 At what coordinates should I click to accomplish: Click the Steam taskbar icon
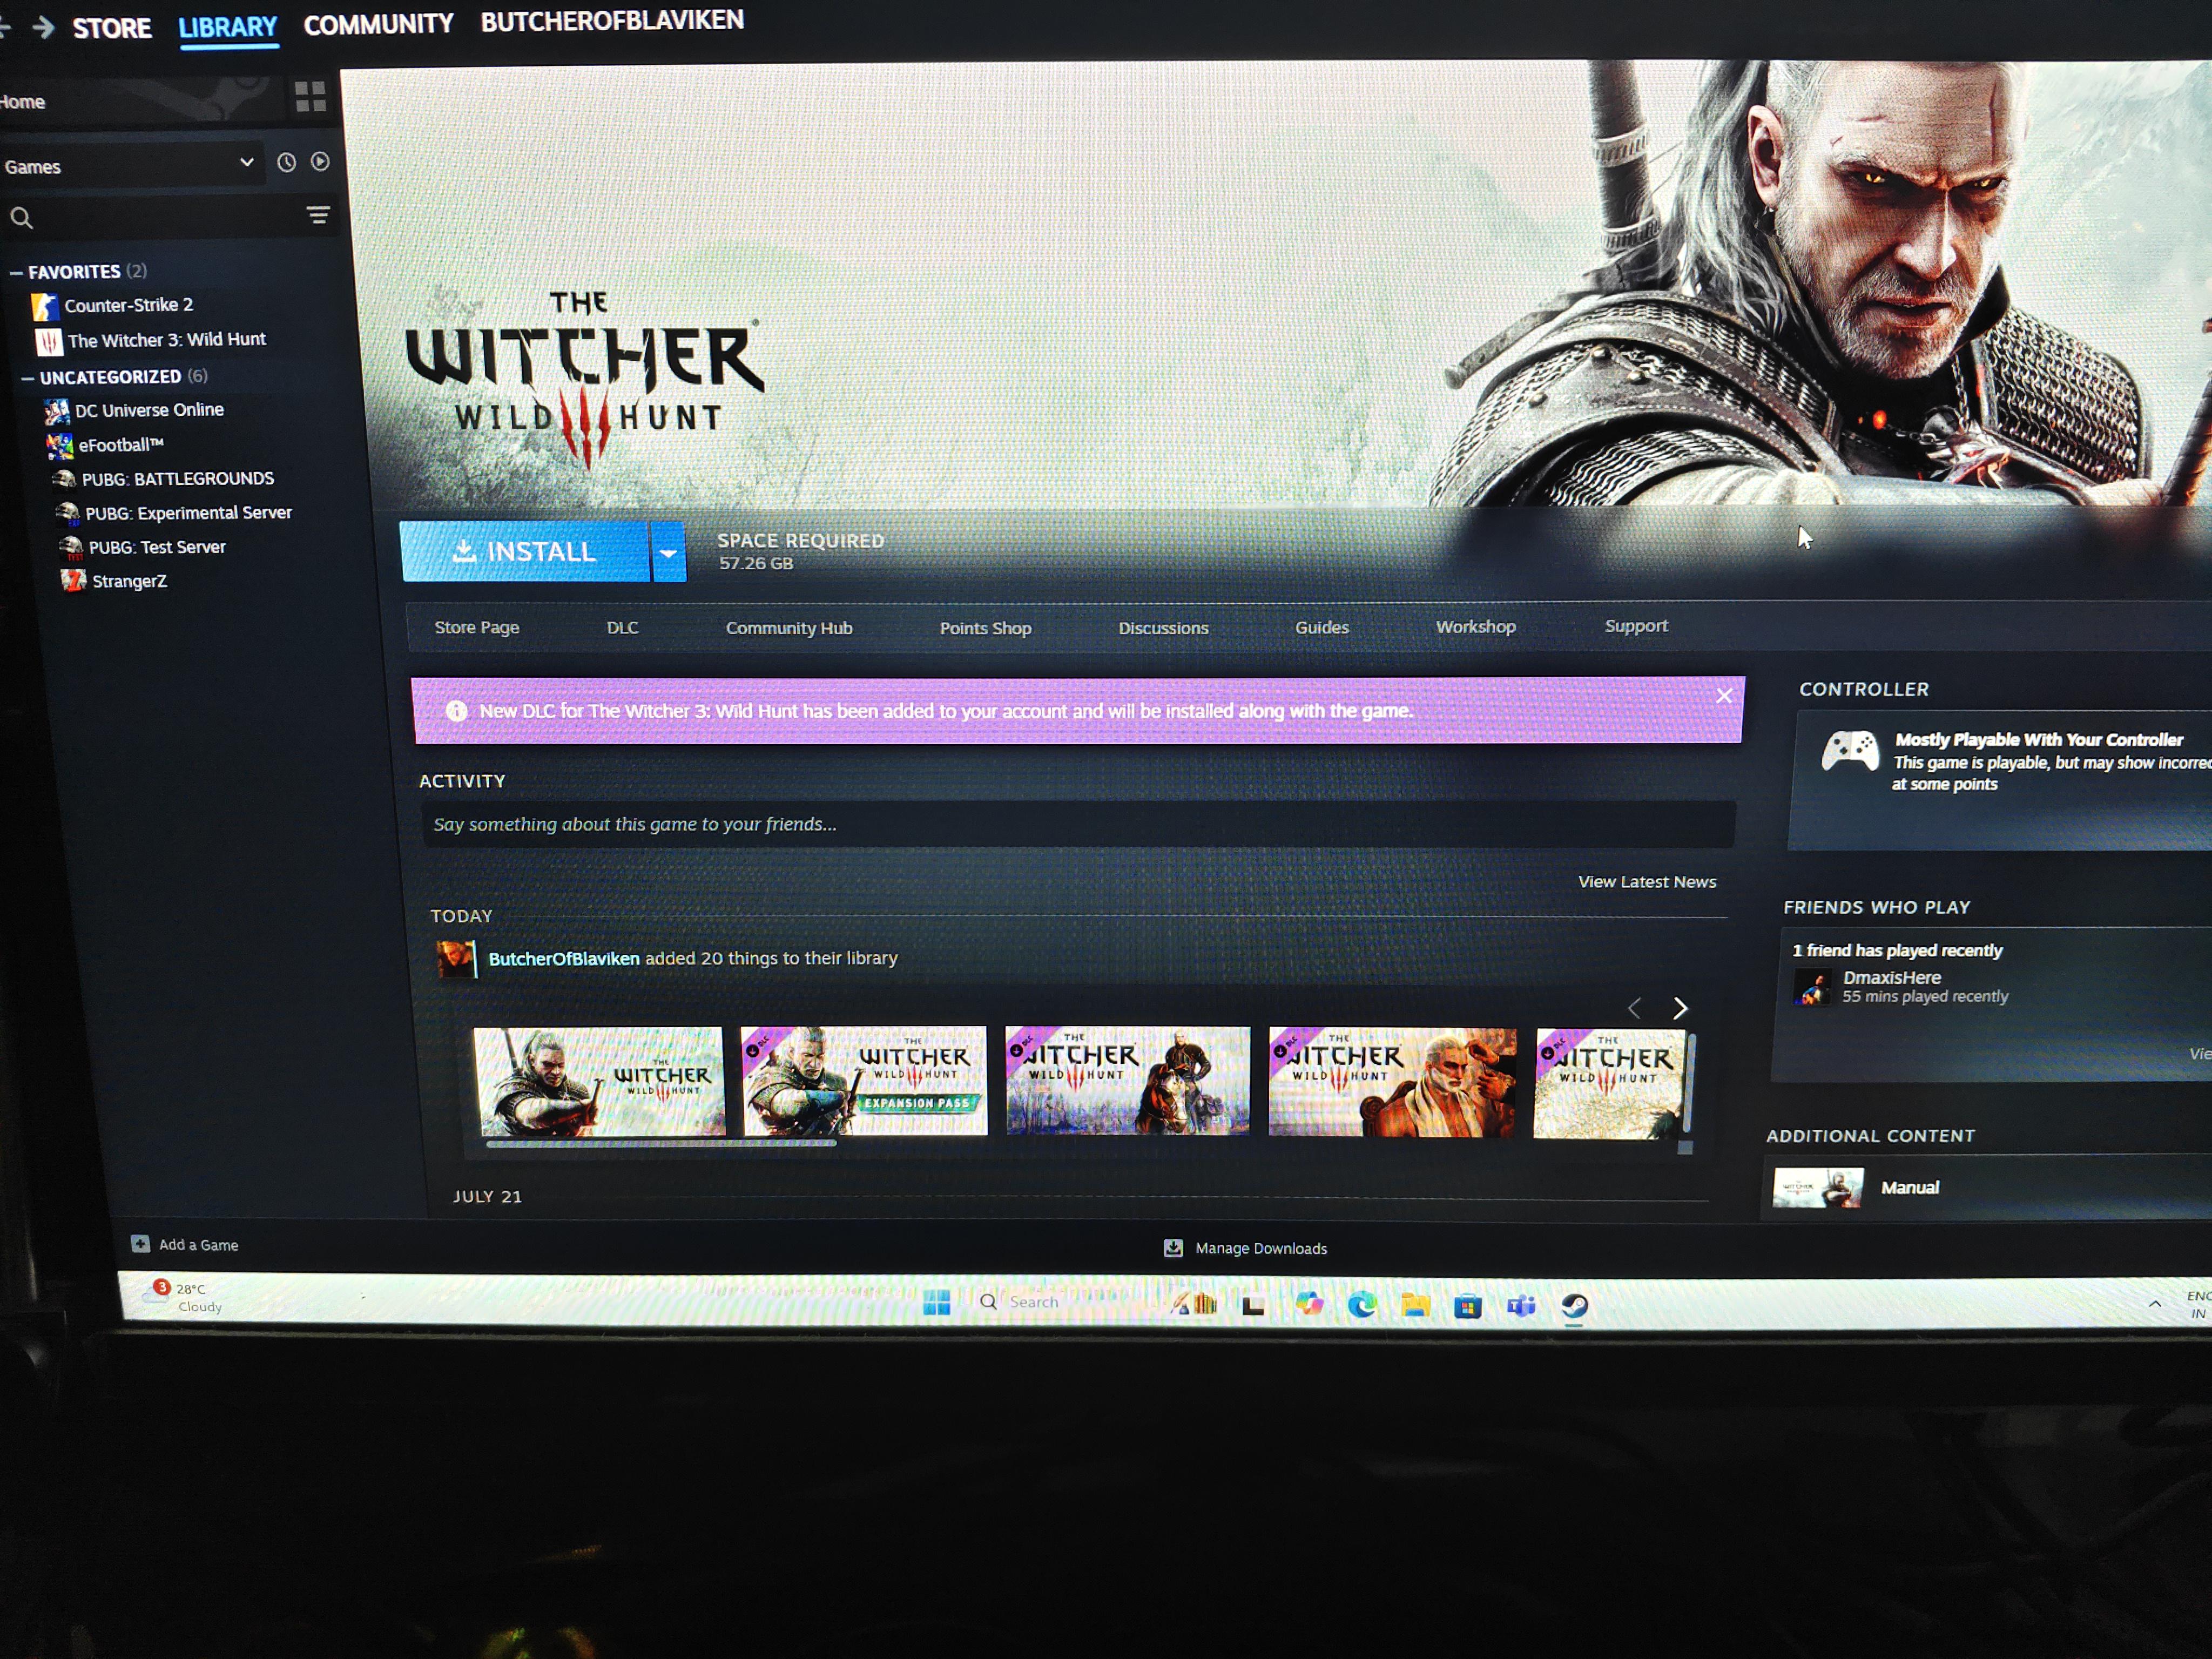1574,1305
